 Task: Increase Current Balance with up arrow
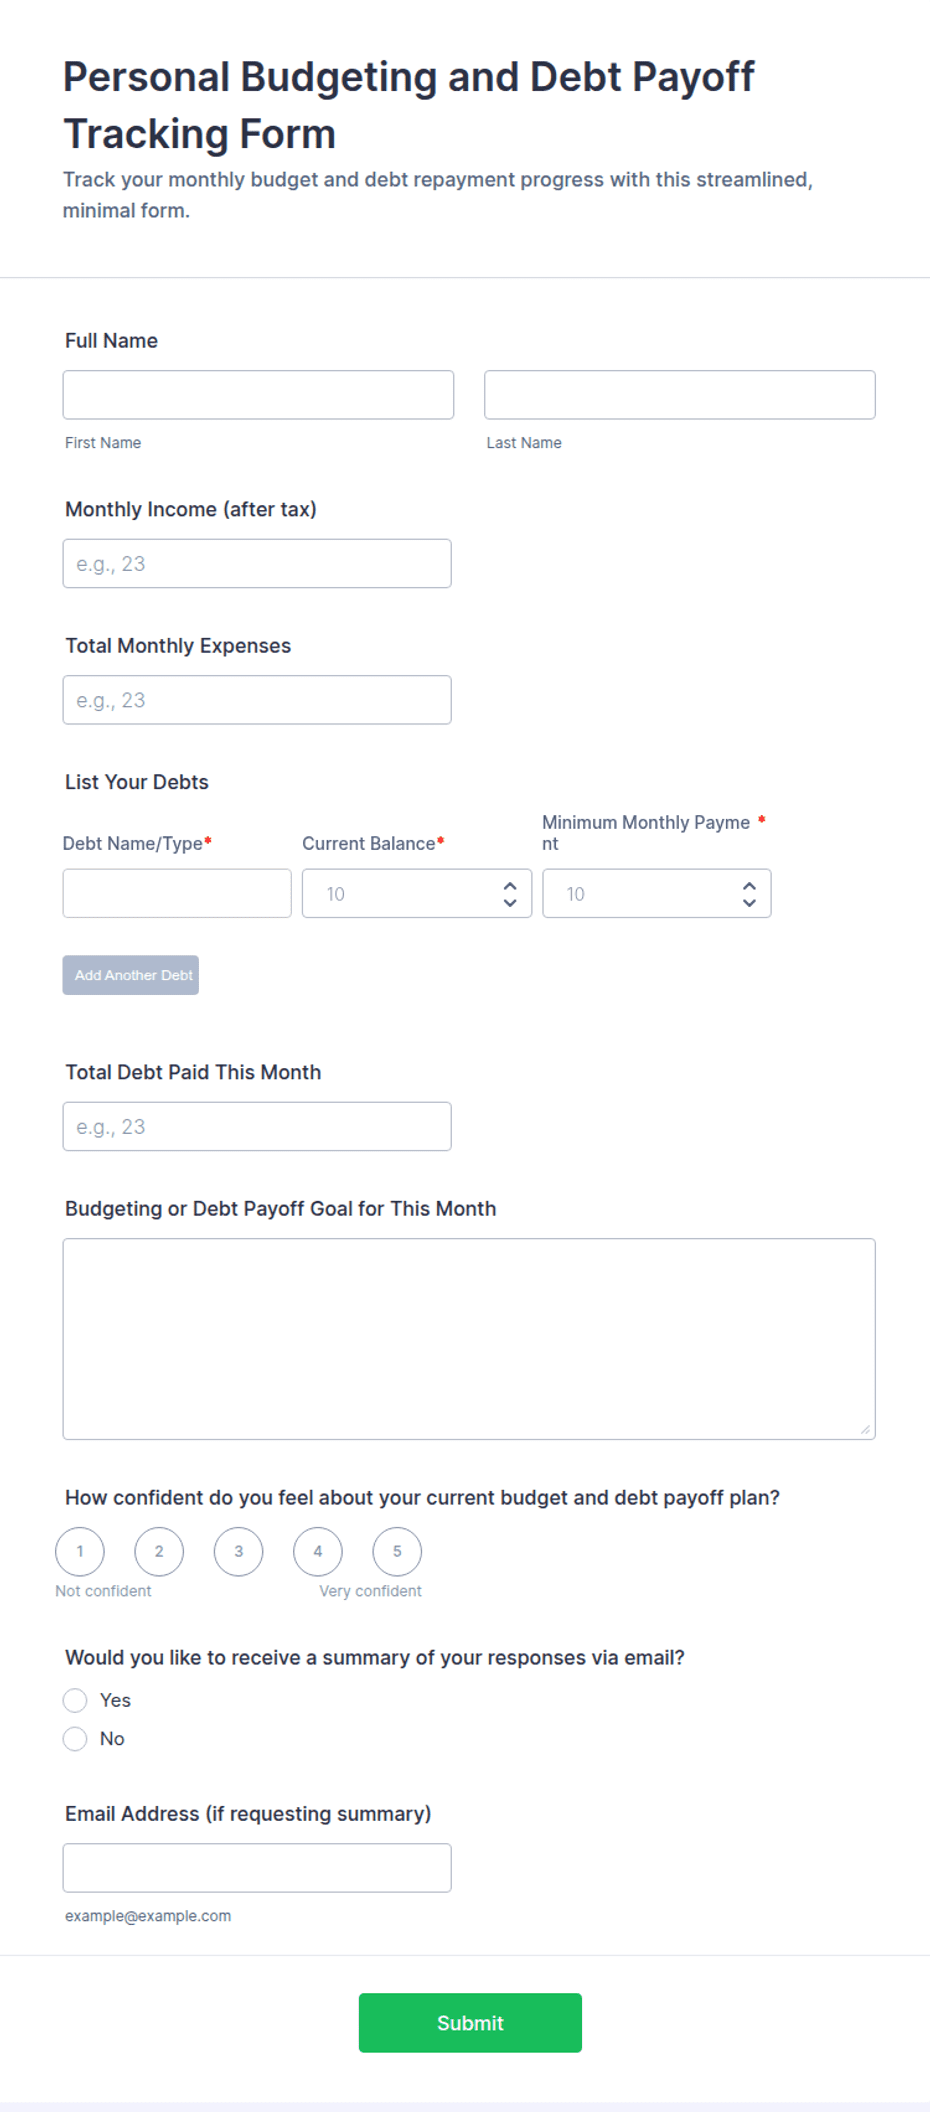[x=510, y=886]
